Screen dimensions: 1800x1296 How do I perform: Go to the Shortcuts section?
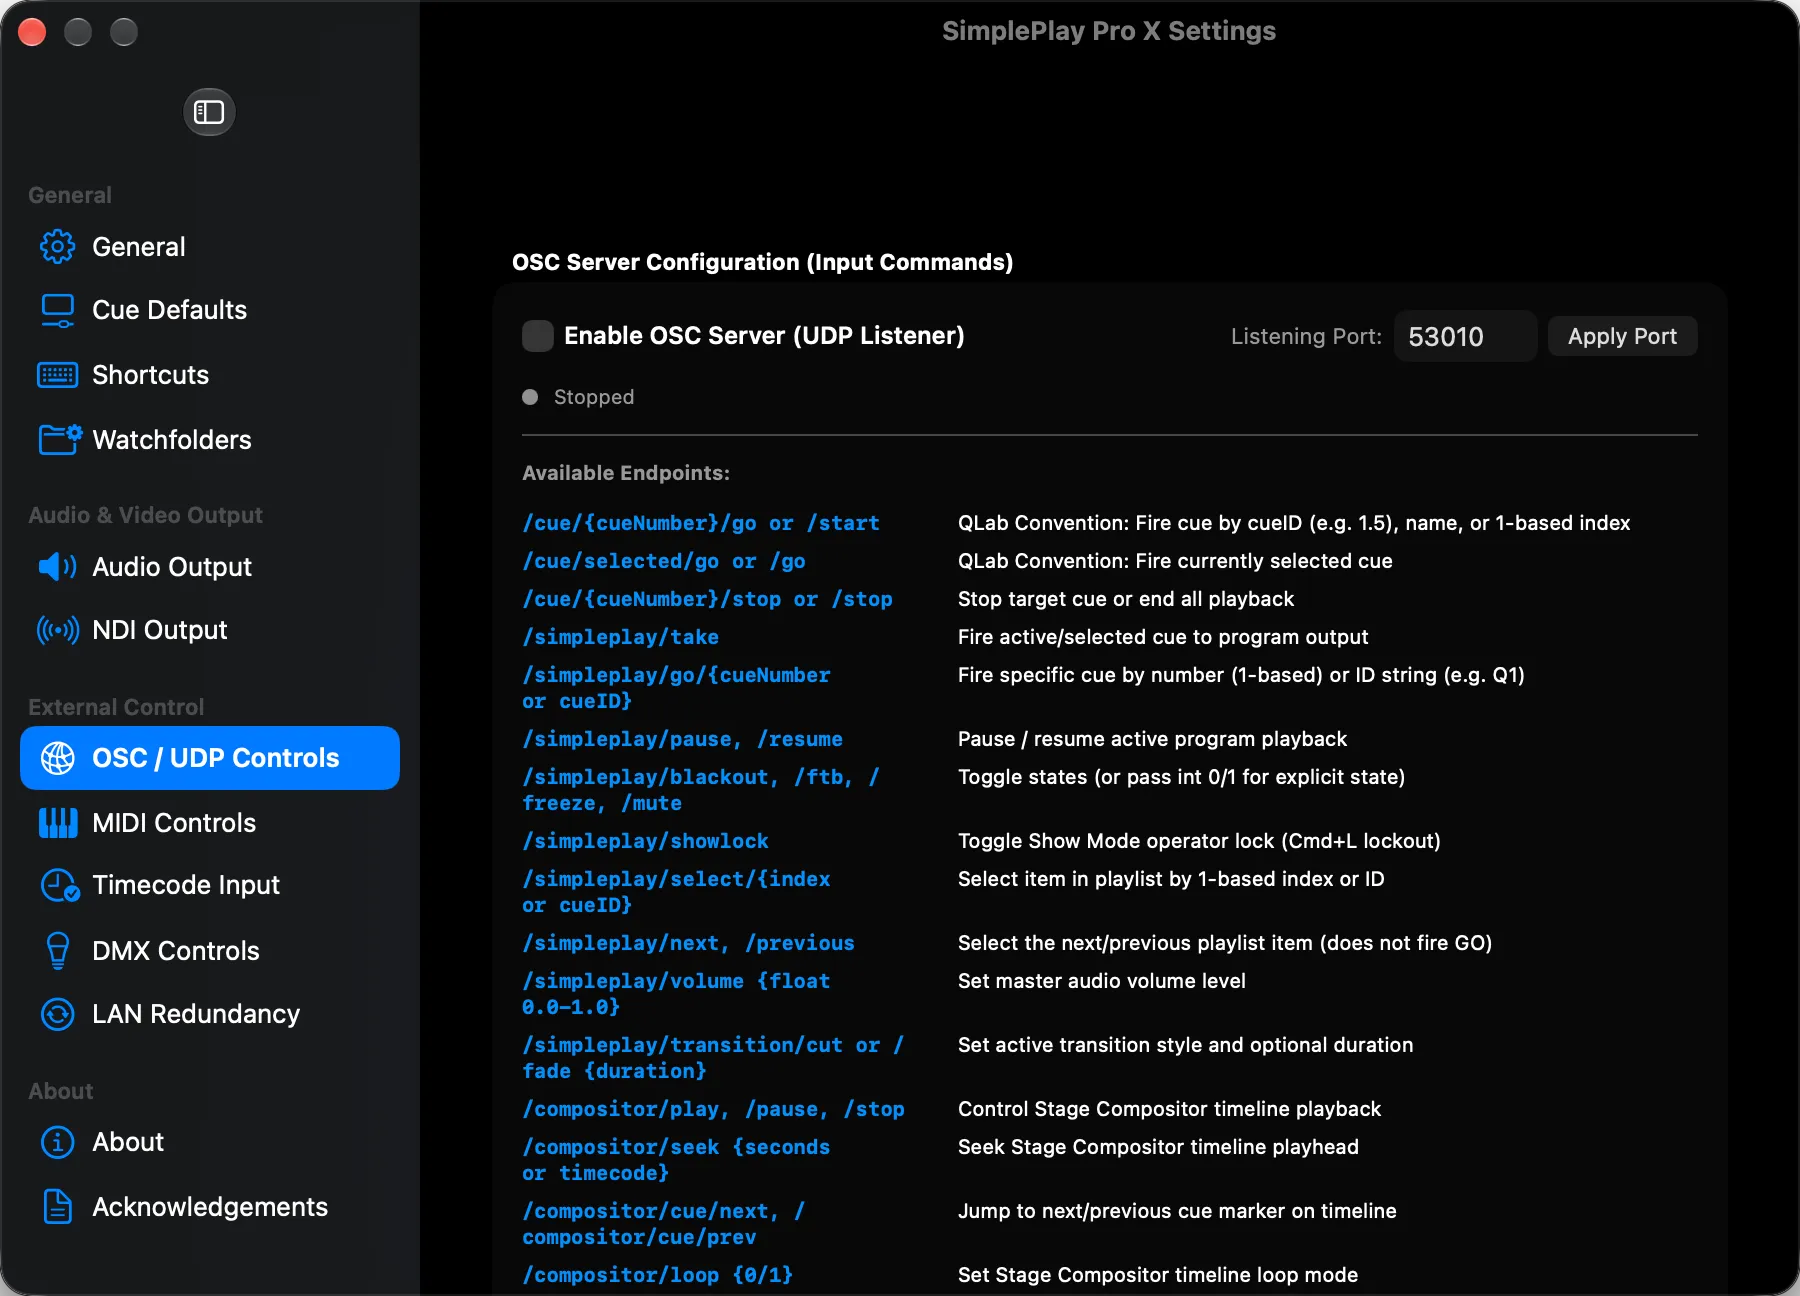pos(210,375)
